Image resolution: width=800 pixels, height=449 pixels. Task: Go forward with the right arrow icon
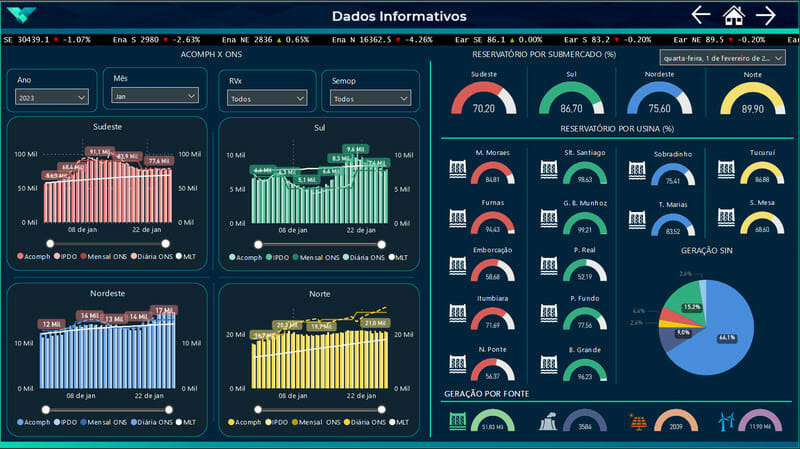pos(766,15)
